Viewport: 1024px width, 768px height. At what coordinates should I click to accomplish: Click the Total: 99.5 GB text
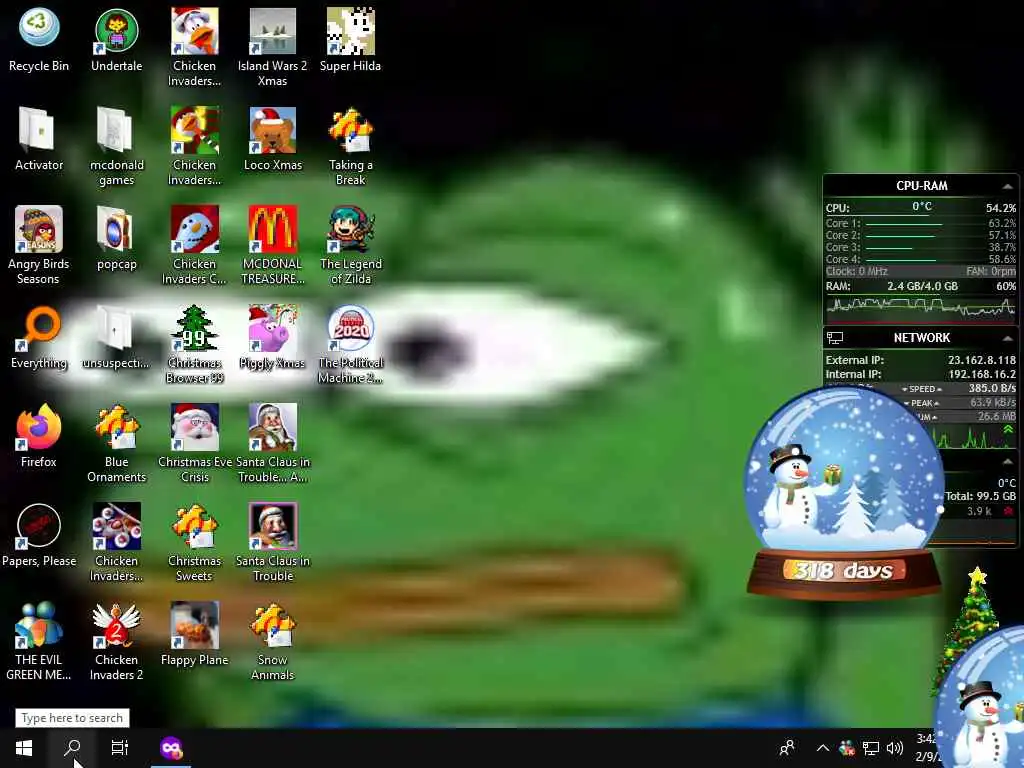[980, 496]
